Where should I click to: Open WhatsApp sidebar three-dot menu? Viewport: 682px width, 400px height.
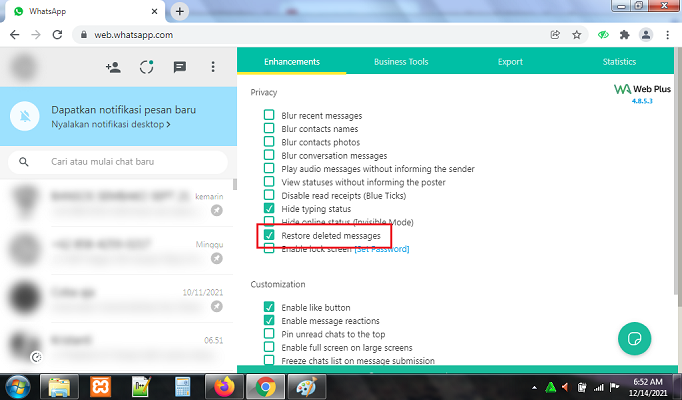(213, 67)
